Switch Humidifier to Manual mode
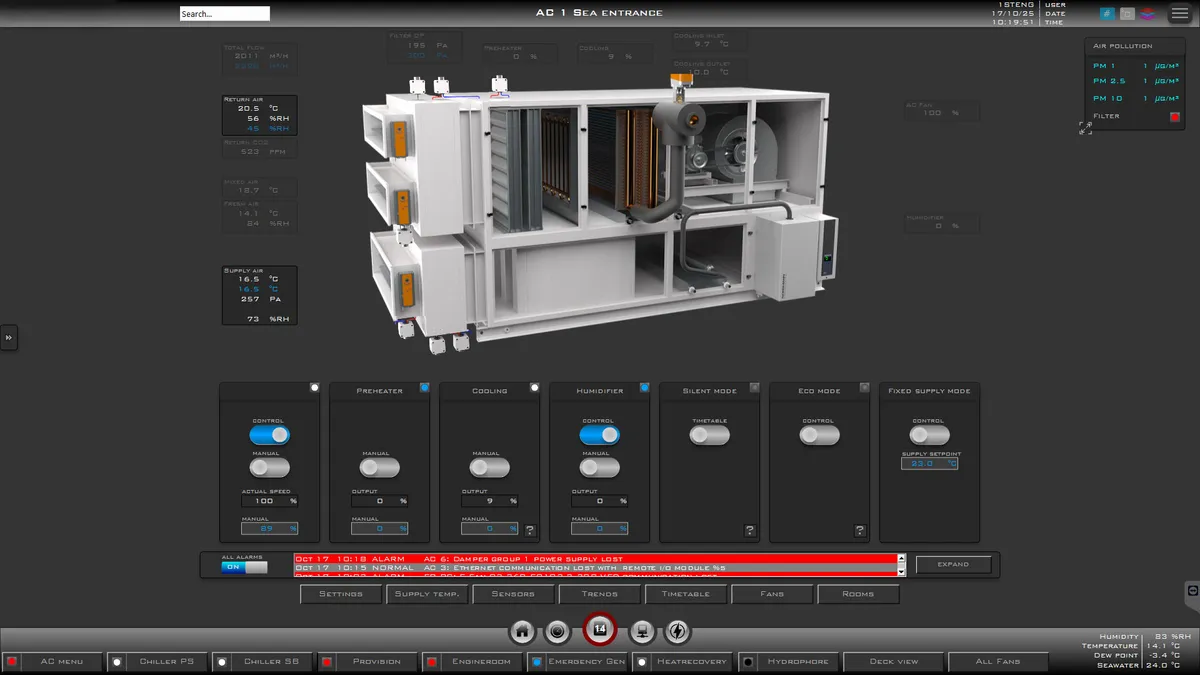 599,467
